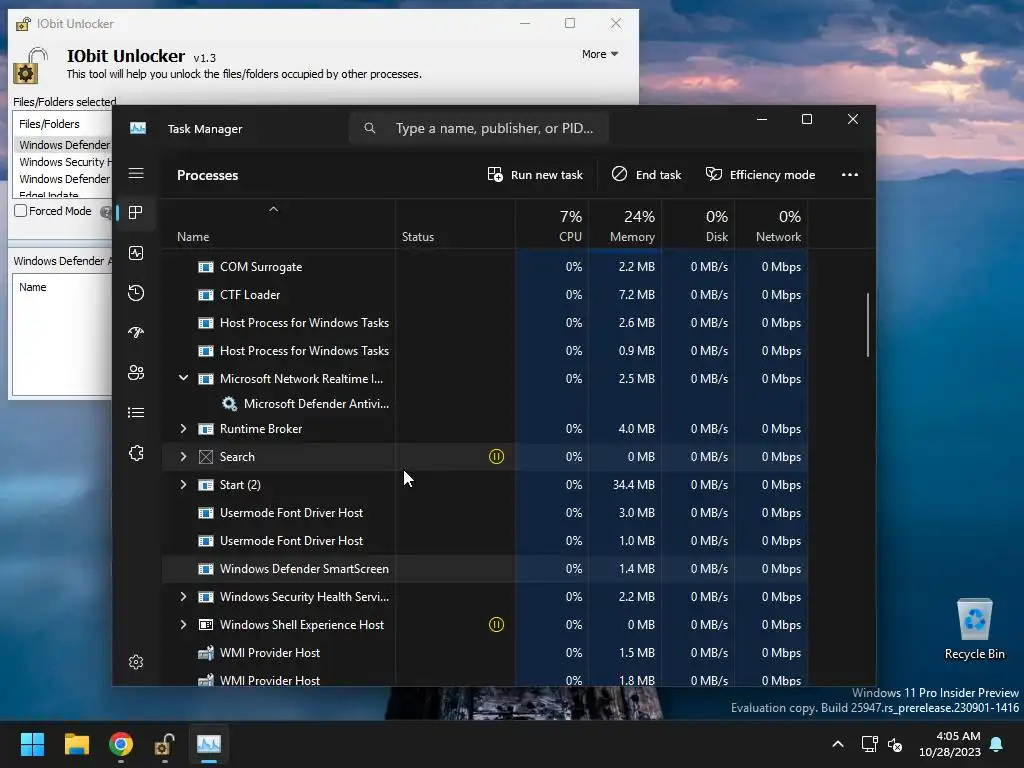The height and width of the screenshot is (768, 1024).
Task: Open the three-dot more options menu
Action: point(850,174)
